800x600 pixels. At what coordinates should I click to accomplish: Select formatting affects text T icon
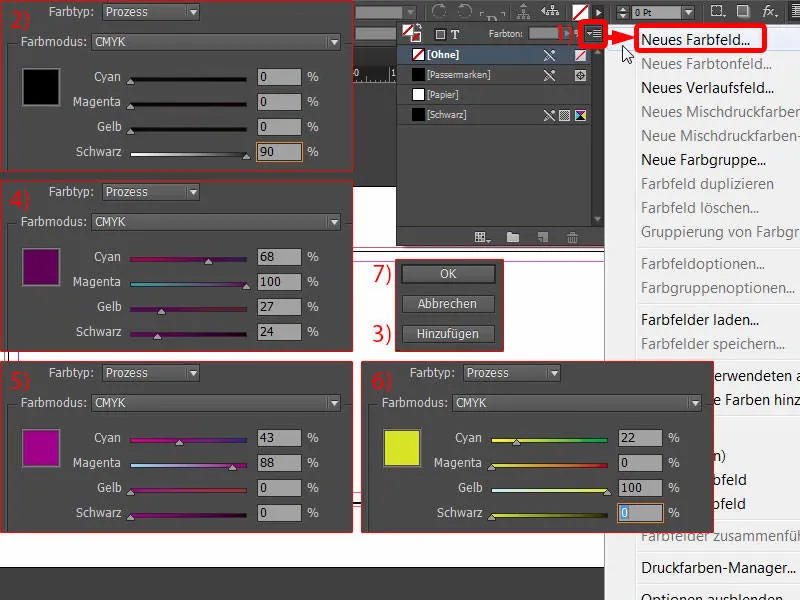[x=455, y=34]
